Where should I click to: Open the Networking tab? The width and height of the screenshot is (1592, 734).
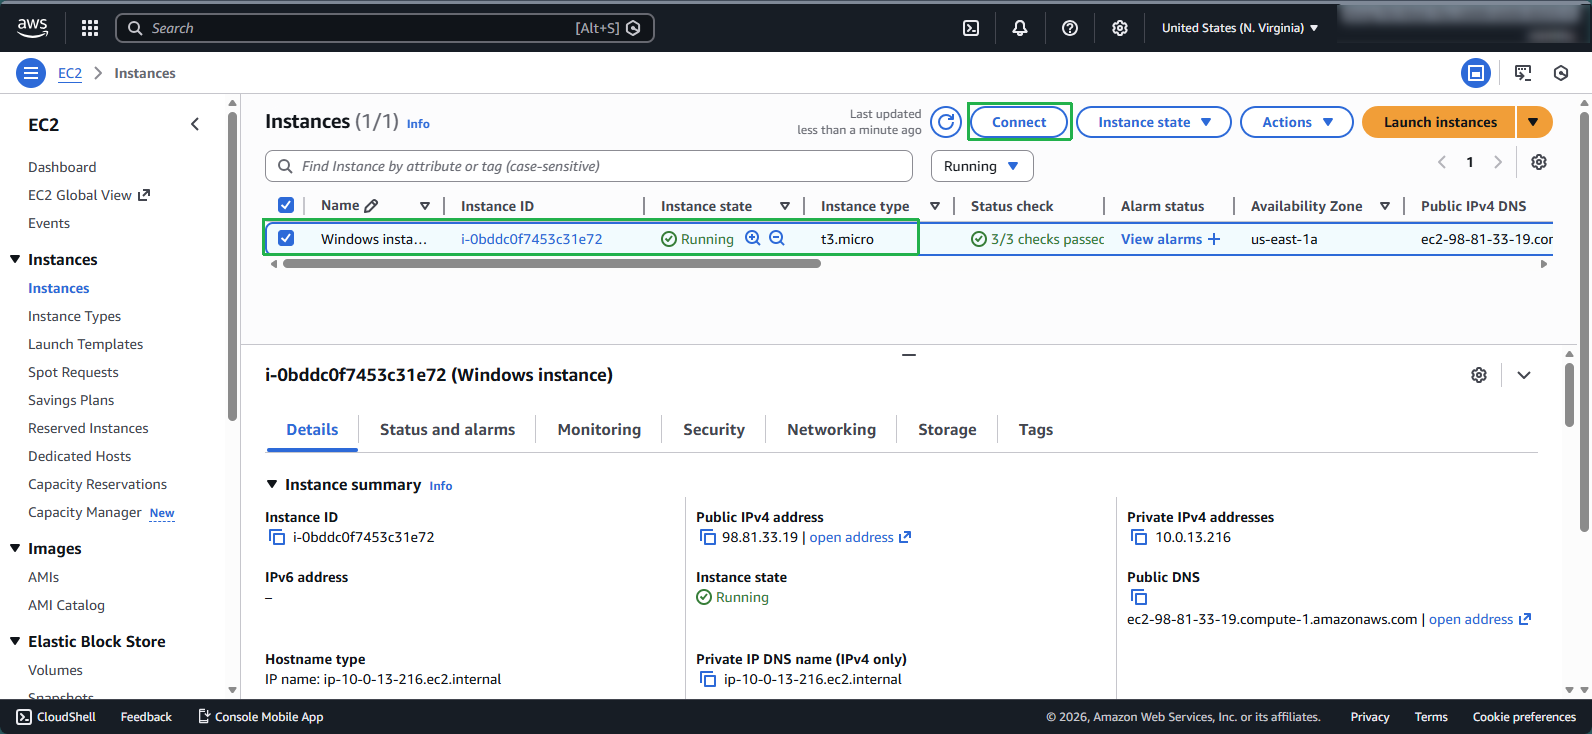(831, 430)
